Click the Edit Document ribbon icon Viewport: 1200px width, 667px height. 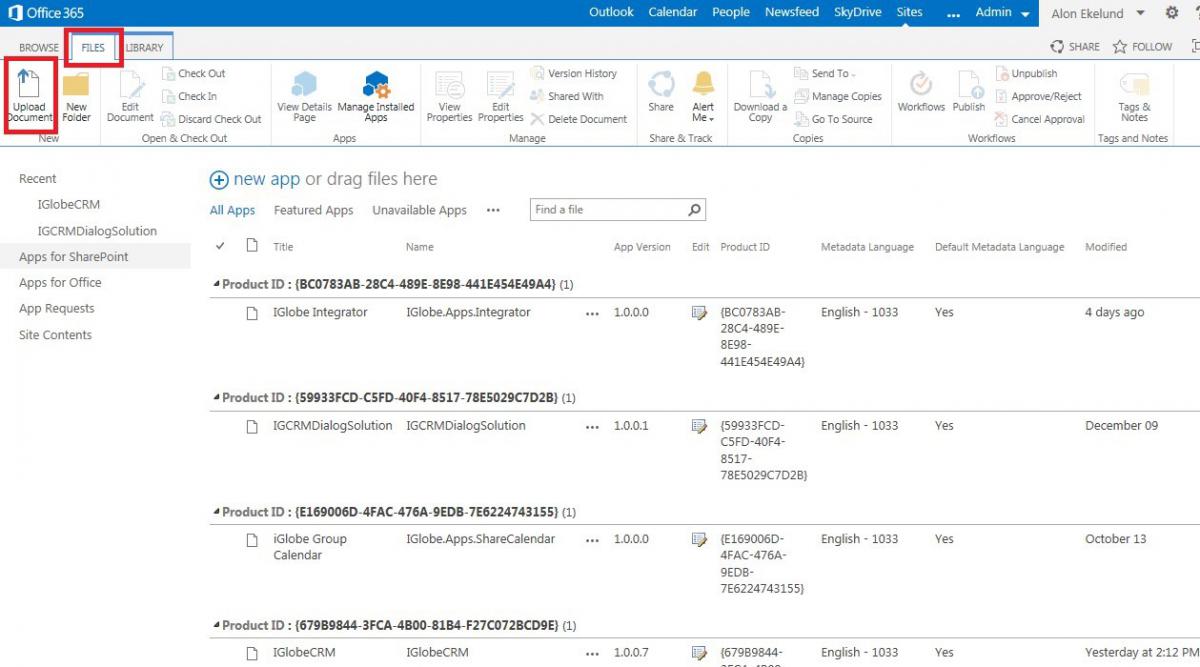[130, 96]
